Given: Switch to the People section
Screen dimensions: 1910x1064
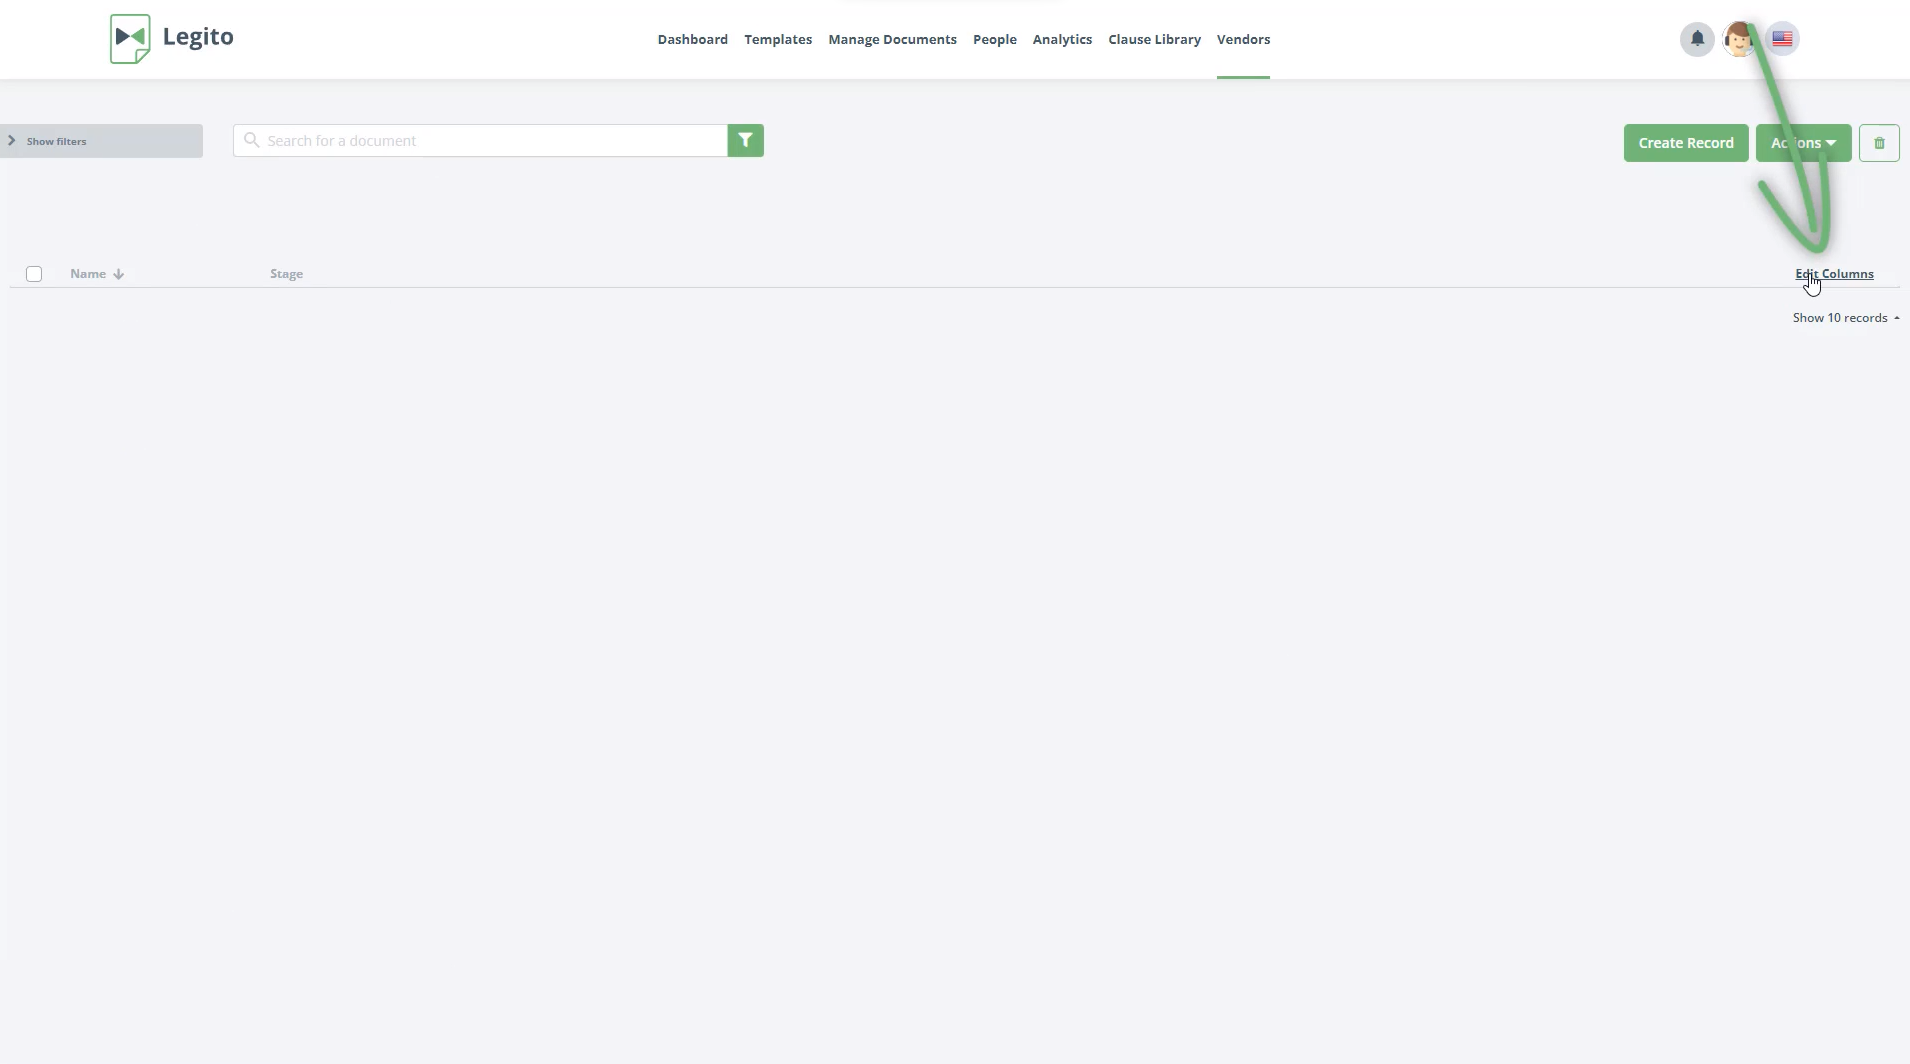Looking at the screenshot, I should click(x=994, y=40).
